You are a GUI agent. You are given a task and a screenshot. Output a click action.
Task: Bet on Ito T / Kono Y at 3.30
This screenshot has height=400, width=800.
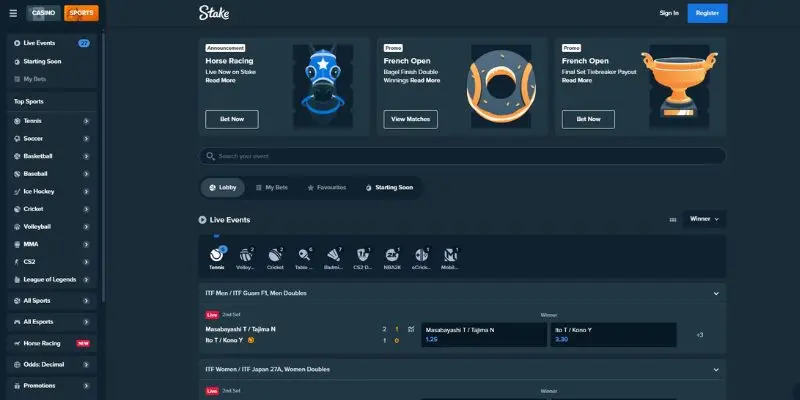click(x=613, y=335)
